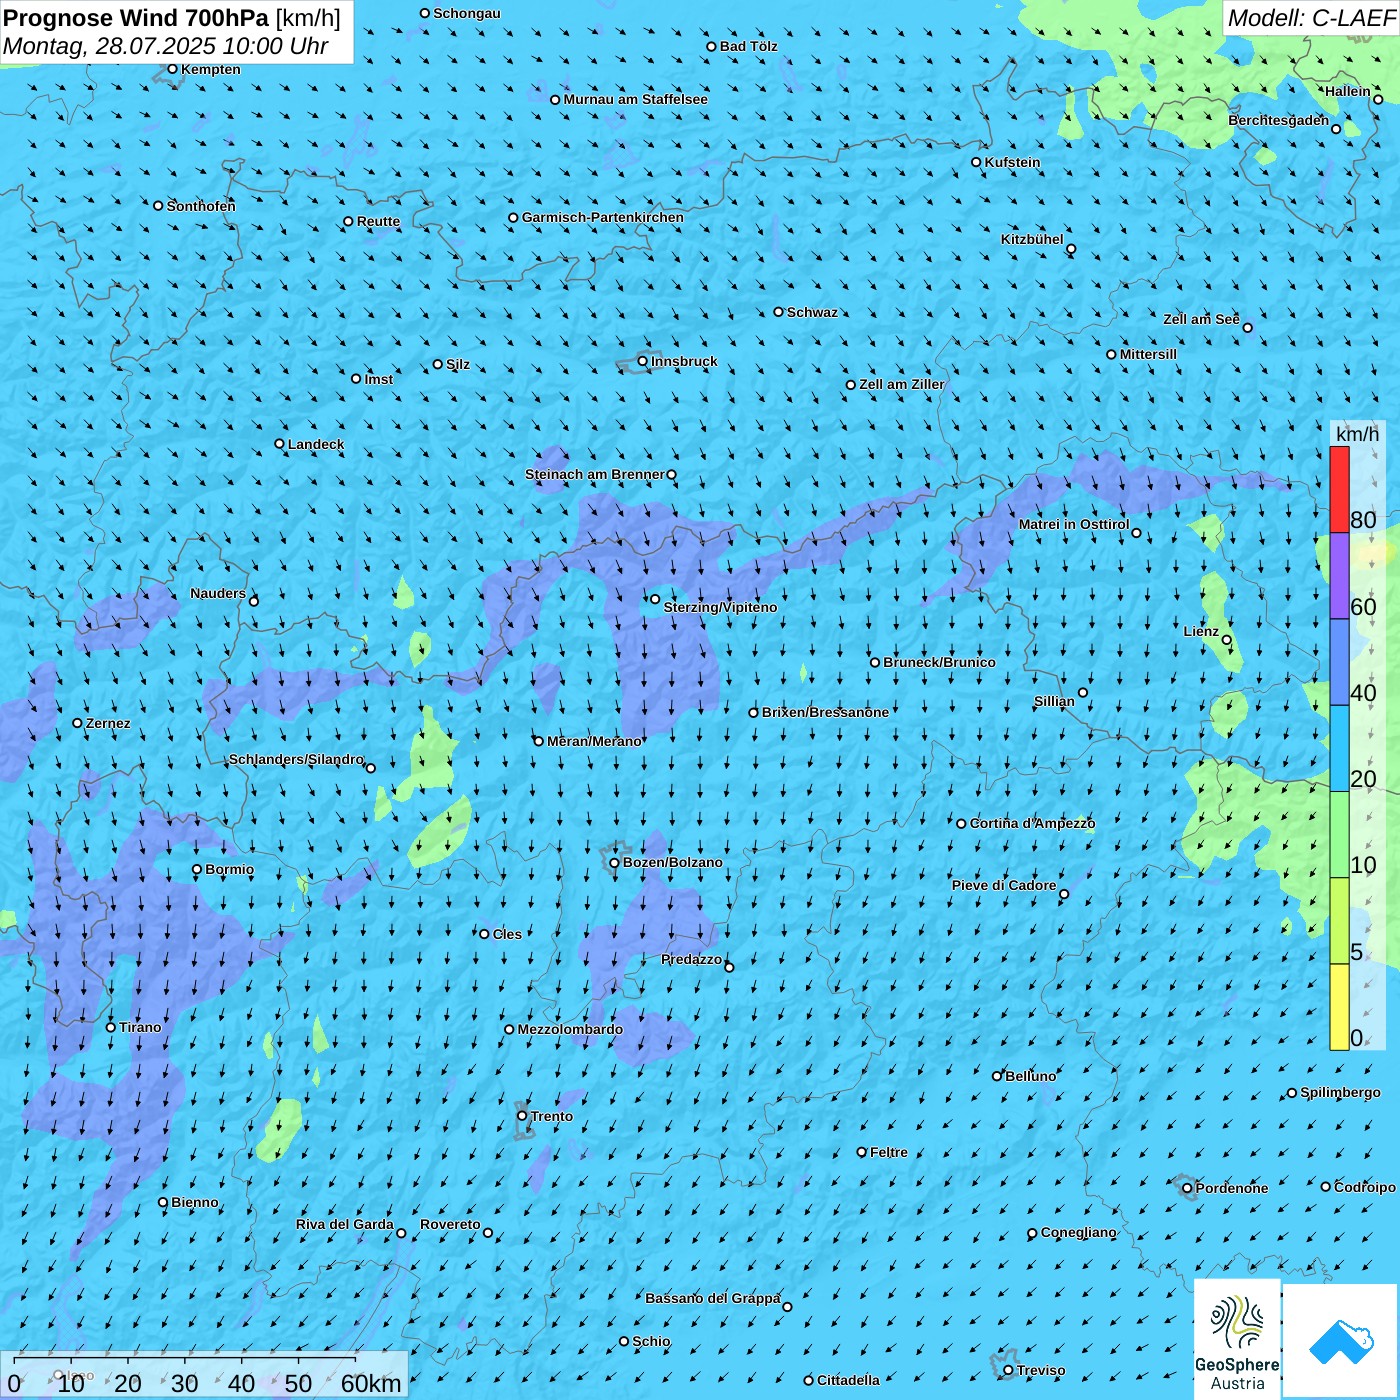This screenshot has width=1400, height=1400.
Task: Click the 'Sillian' label
Action: click(1054, 701)
